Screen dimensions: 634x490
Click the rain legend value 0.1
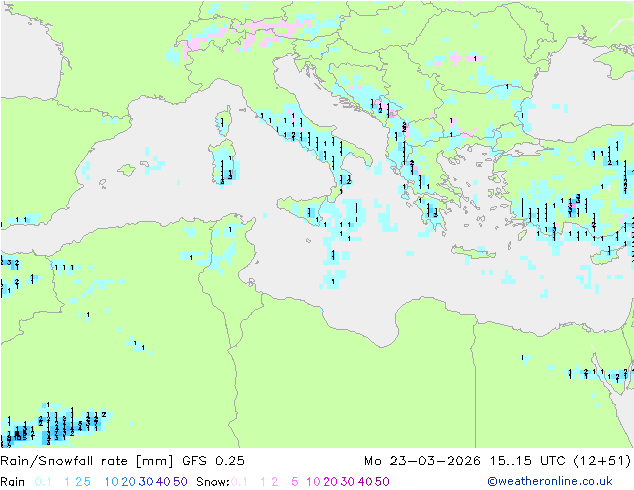coord(43,482)
